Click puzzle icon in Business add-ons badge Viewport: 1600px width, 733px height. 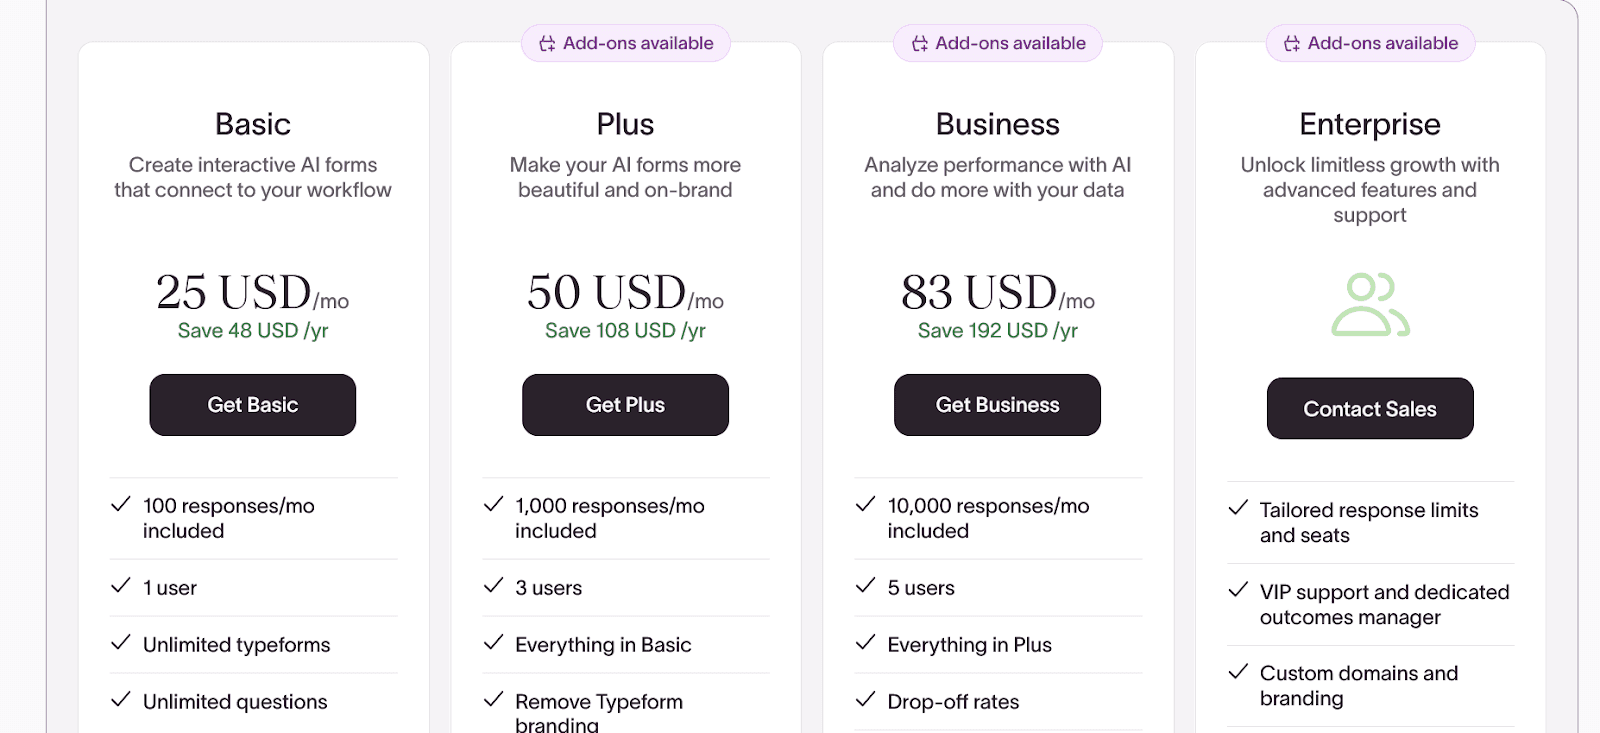click(920, 44)
